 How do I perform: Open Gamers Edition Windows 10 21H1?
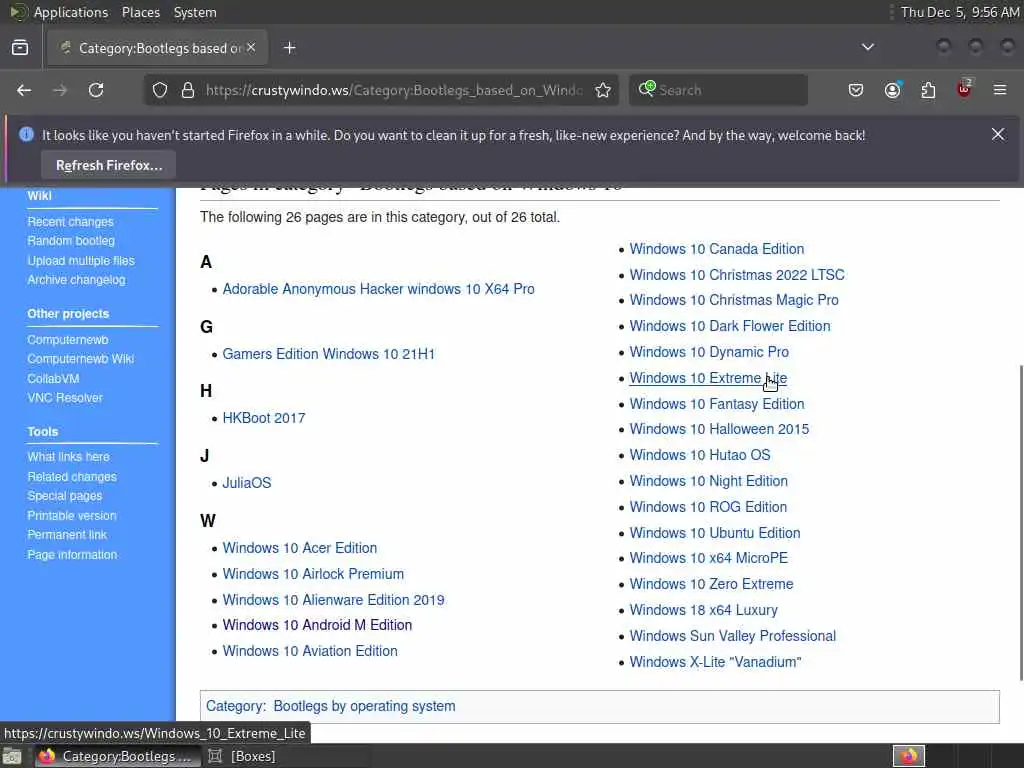pos(328,354)
